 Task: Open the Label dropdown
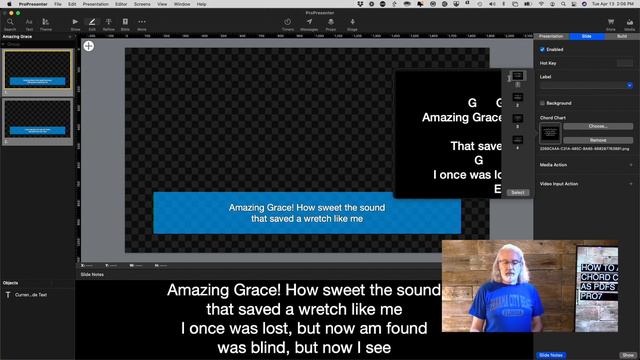[x=629, y=85]
